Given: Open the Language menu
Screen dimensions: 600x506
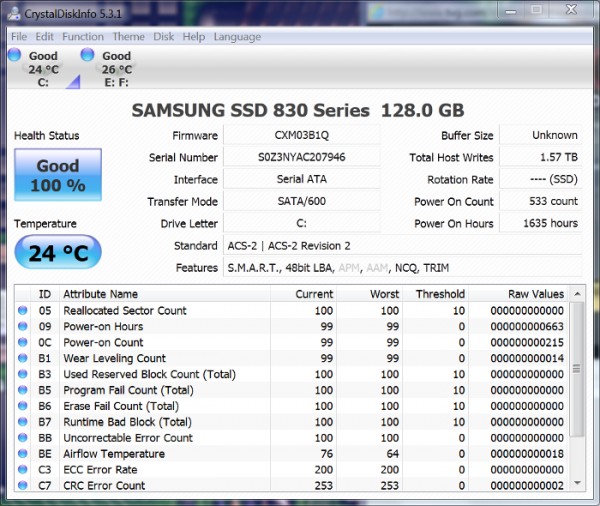Looking at the screenshot, I should tap(237, 37).
